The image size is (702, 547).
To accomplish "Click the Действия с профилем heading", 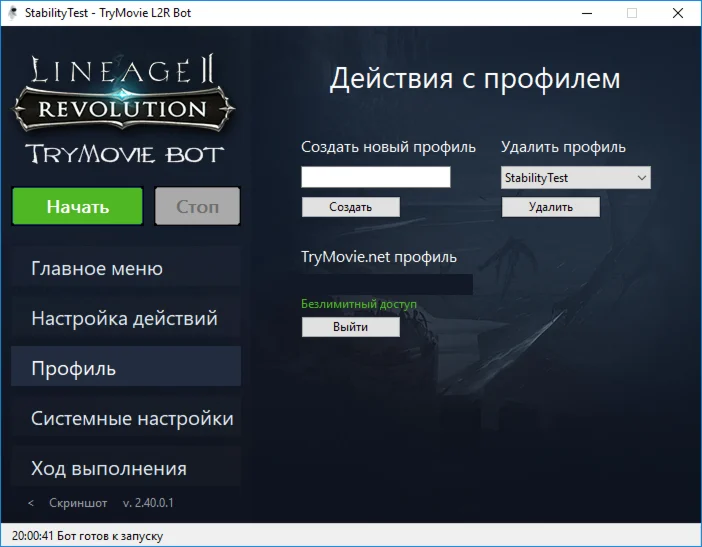I will click(x=475, y=79).
